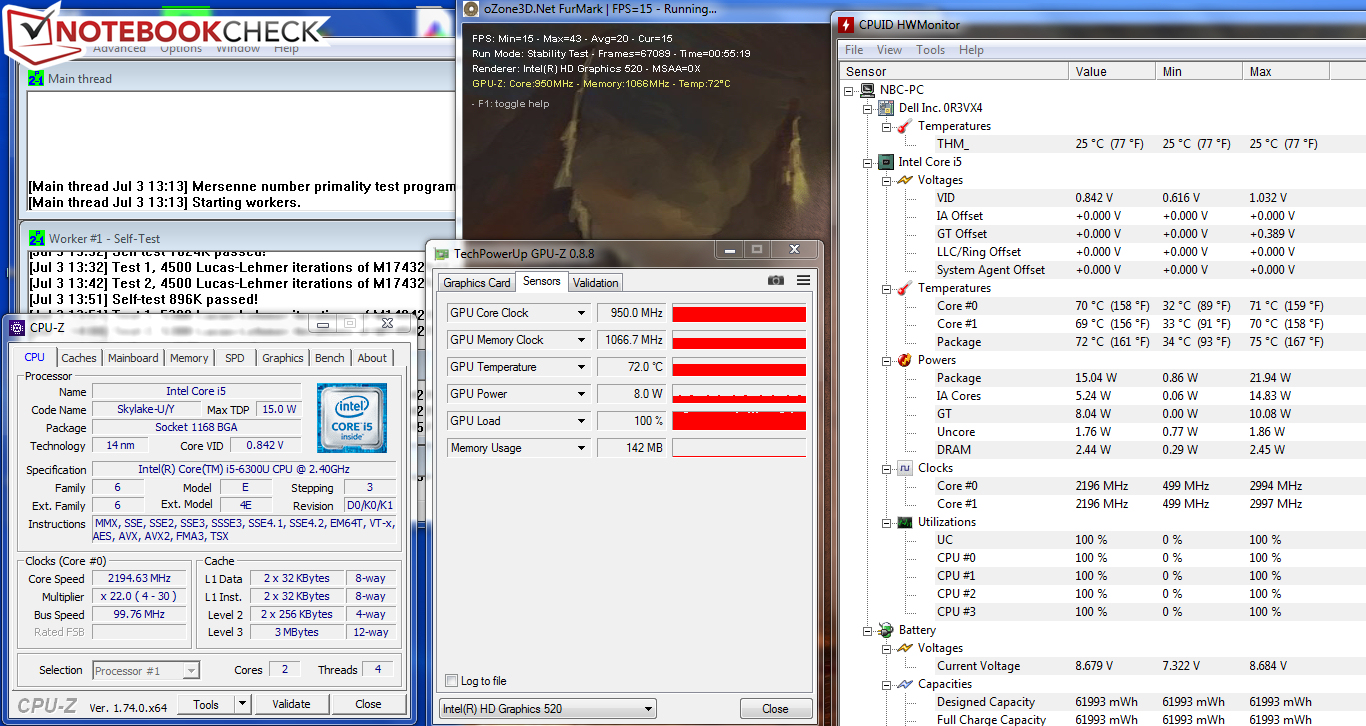Open the HWMonitor Help menu
This screenshot has height=726, width=1366.
[x=971, y=50]
